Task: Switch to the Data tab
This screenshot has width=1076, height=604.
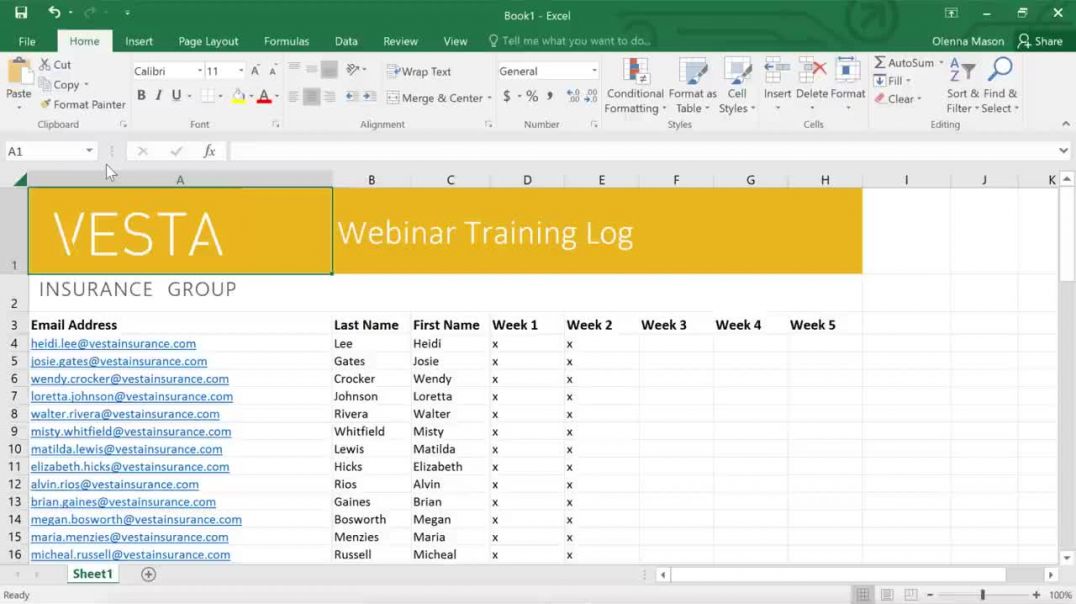Action: 346,41
